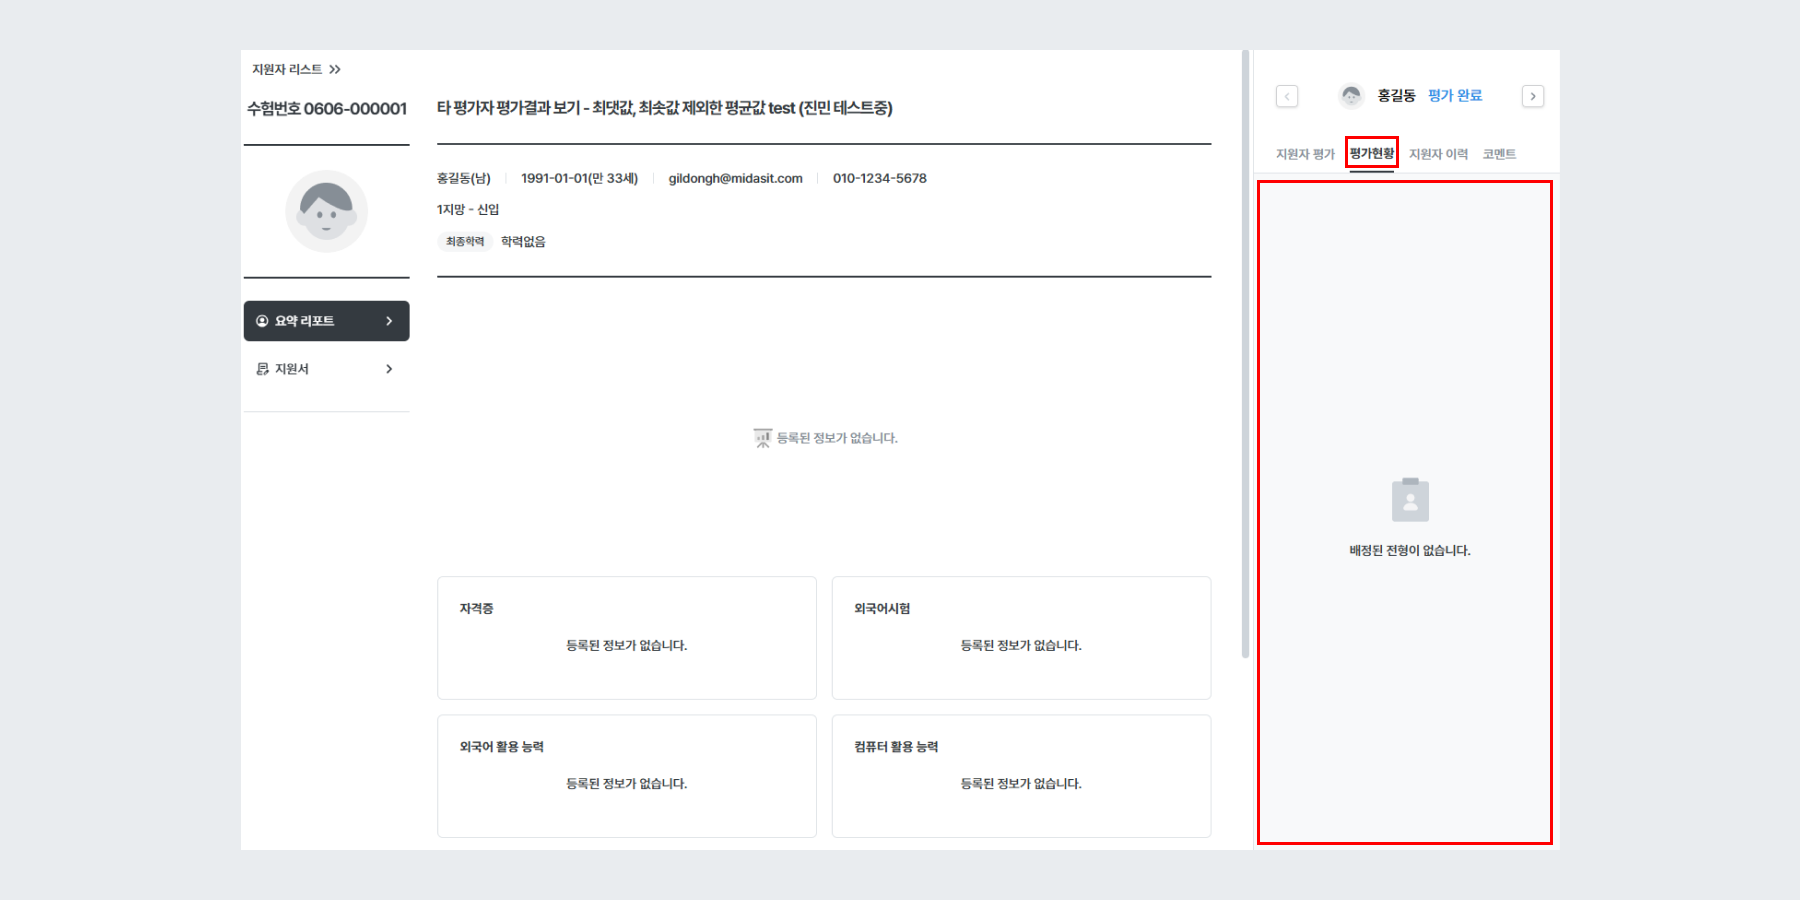Expand the 지원서 section via its chevron
The height and width of the screenshot is (900, 1800).
[x=389, y=368]
